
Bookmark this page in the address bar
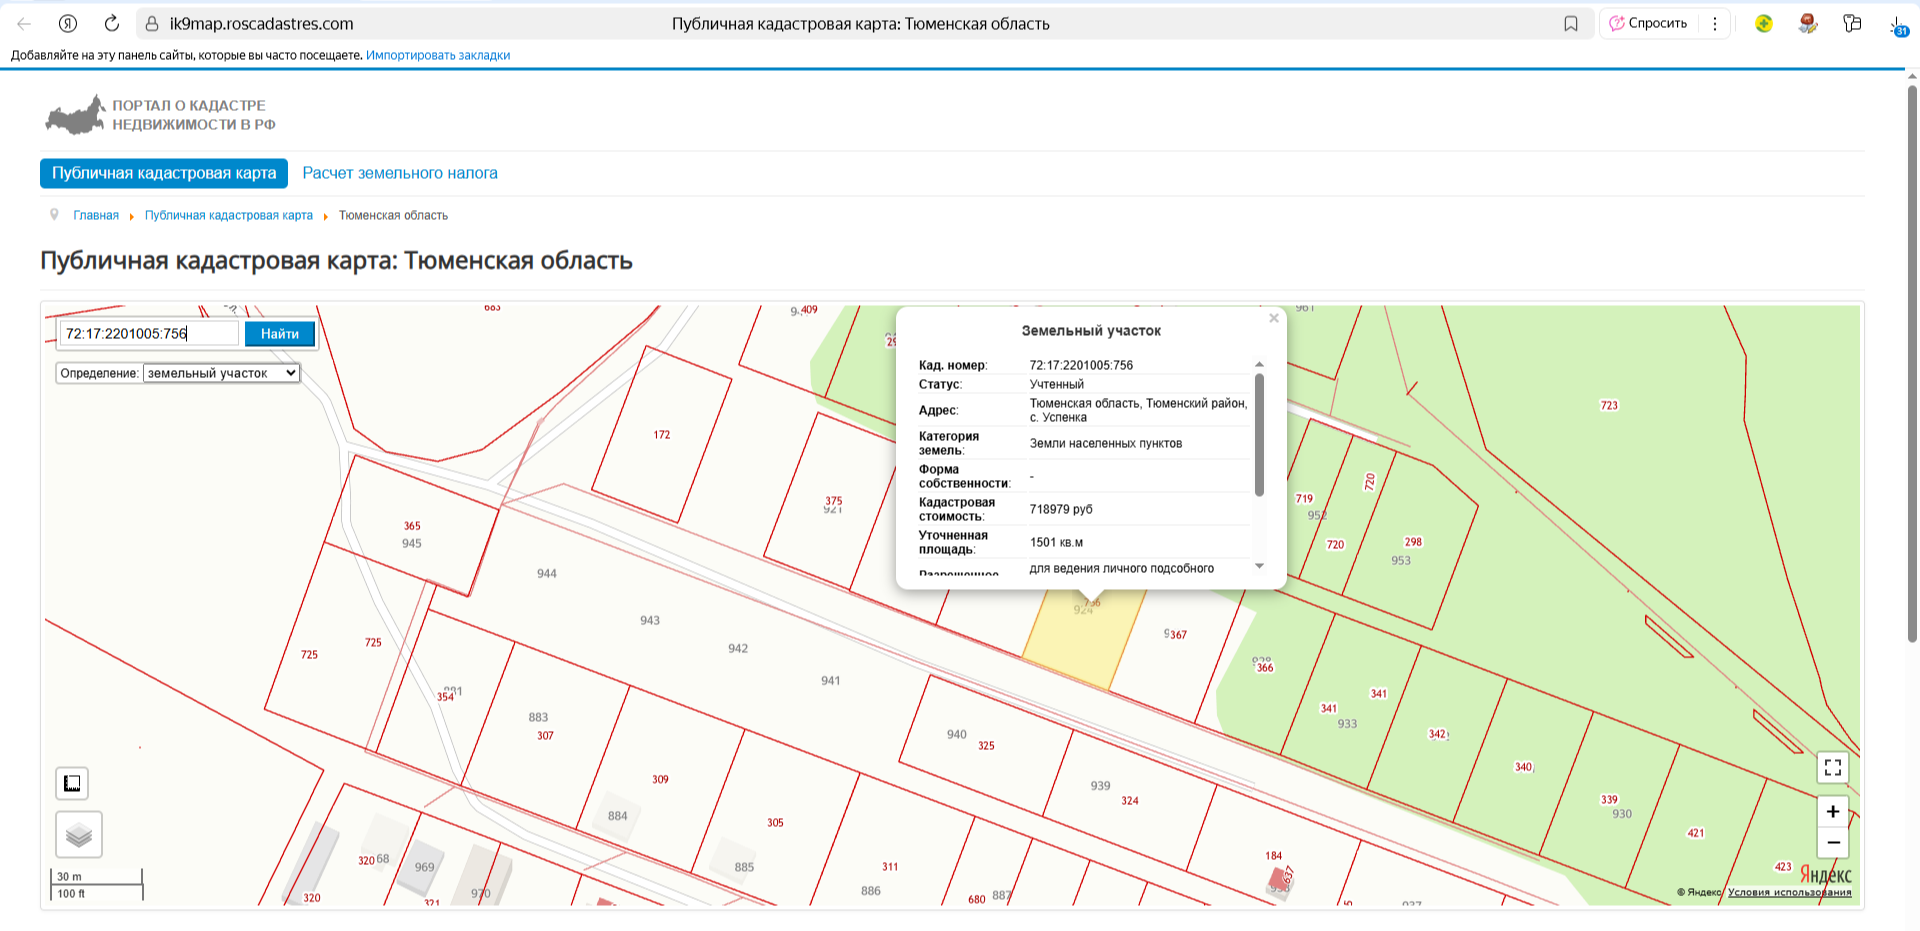1571,24
